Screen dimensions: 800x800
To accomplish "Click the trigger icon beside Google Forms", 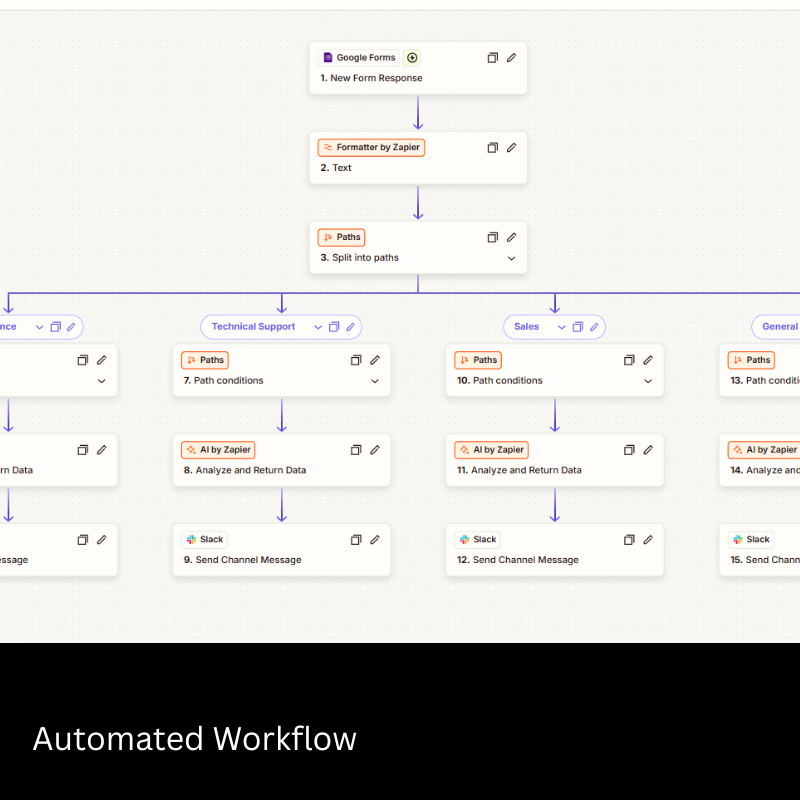I will point(412,58).
